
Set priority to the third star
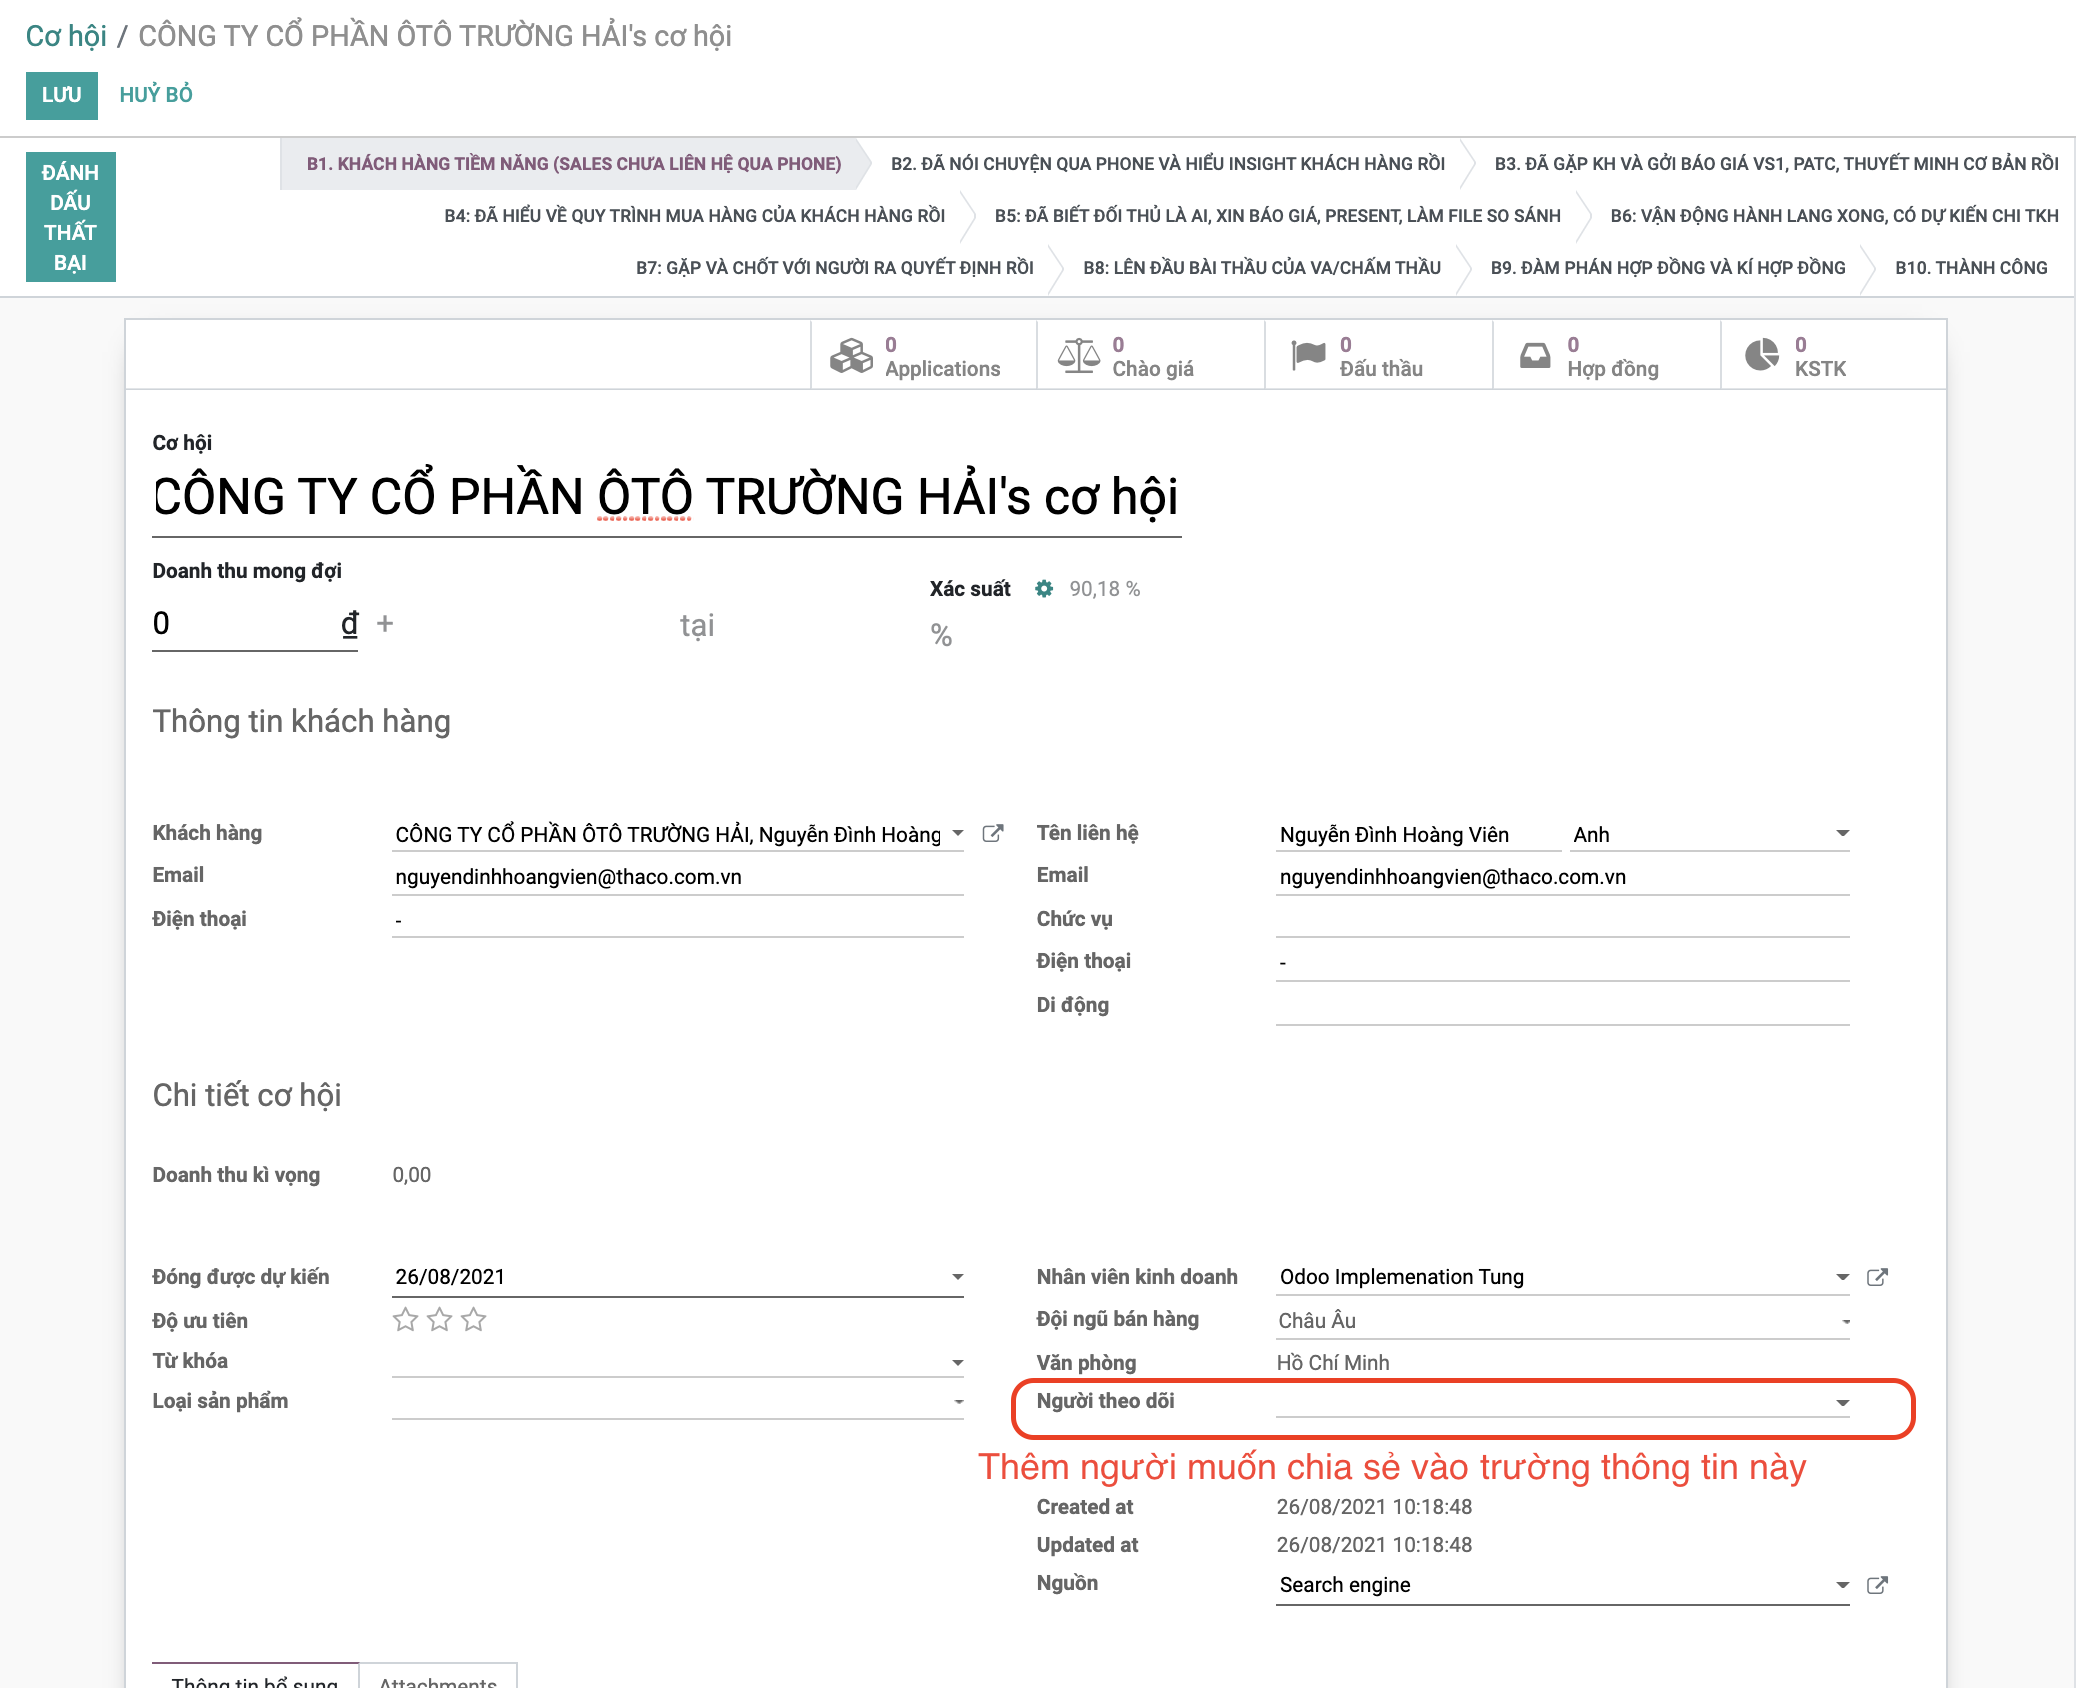coord(474,1320)
